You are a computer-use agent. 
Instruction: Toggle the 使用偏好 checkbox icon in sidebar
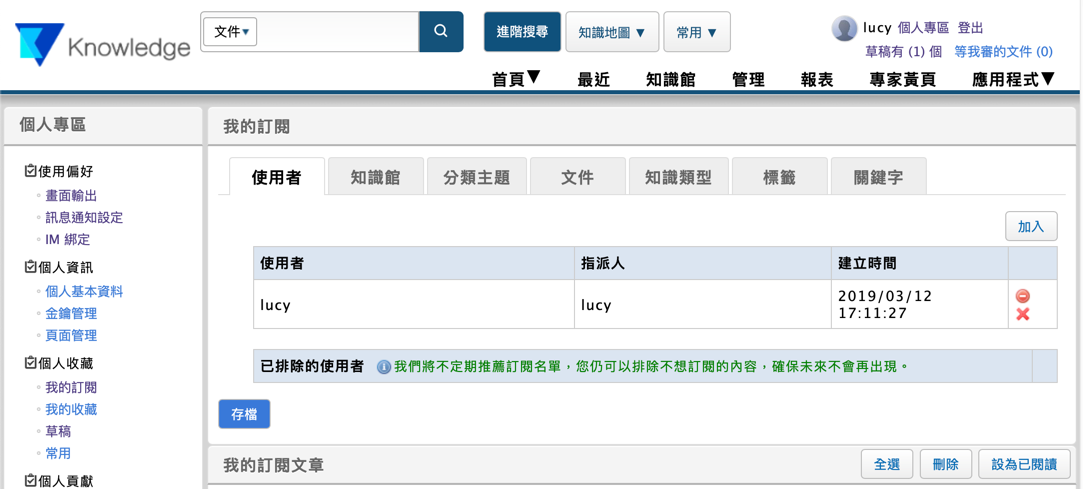(30, 171)
